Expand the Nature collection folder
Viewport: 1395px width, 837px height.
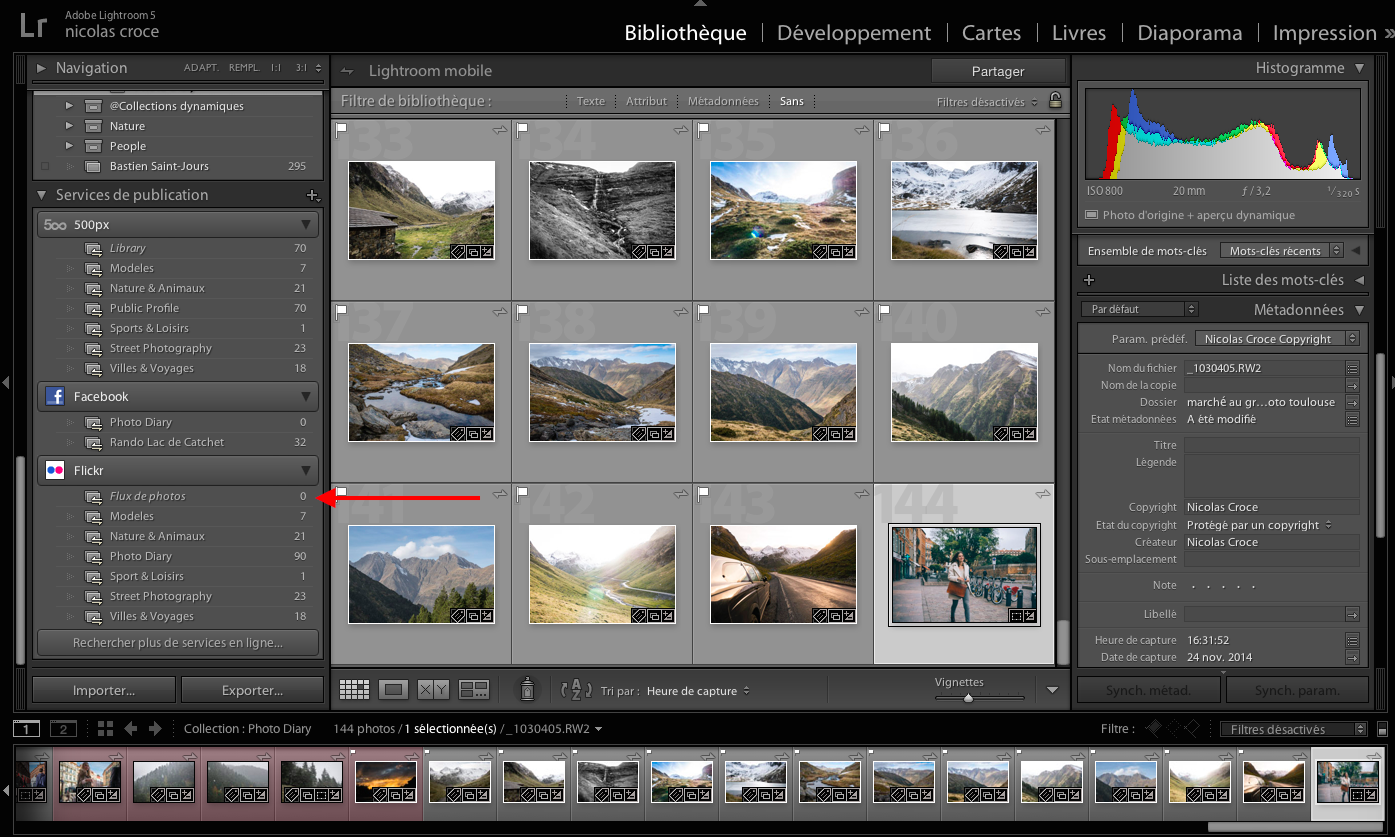(69, 126)
